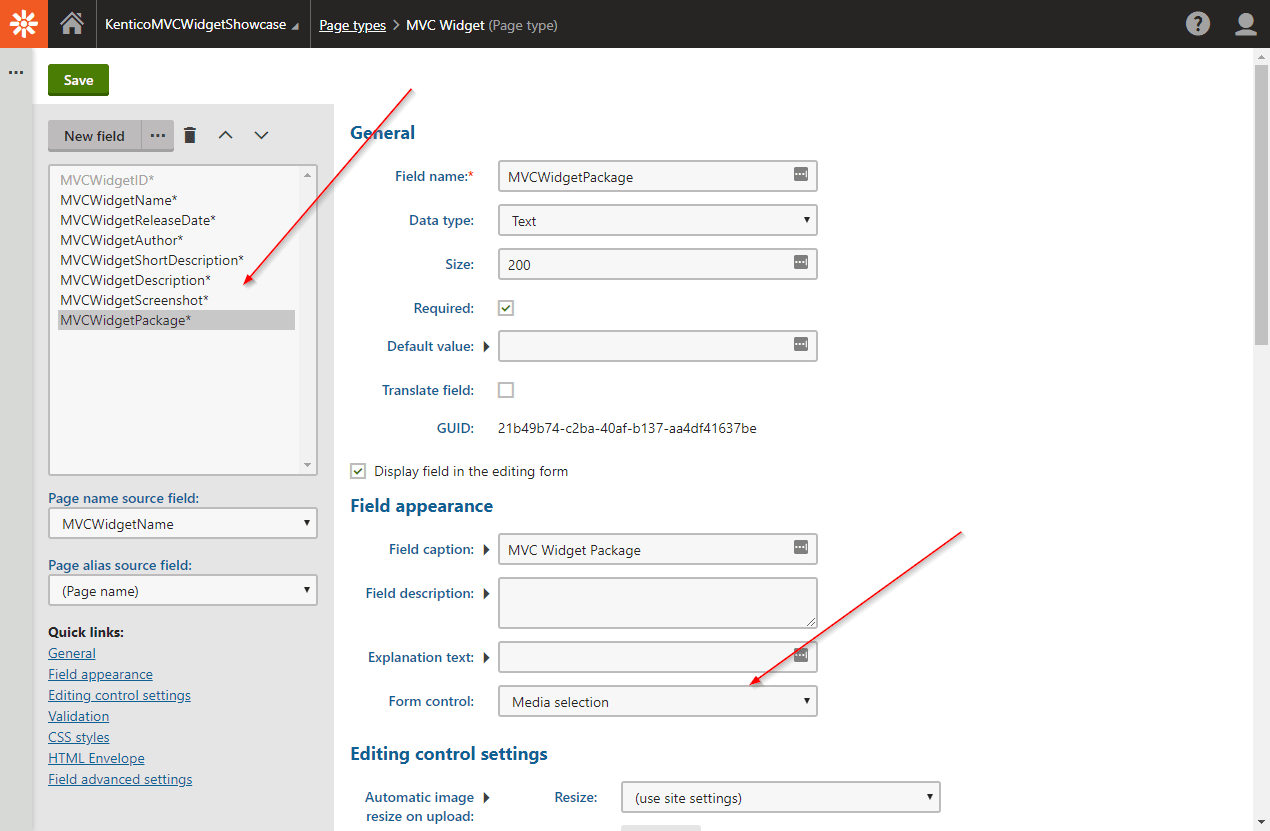Jump to Validation quick link

coord(78,716)
